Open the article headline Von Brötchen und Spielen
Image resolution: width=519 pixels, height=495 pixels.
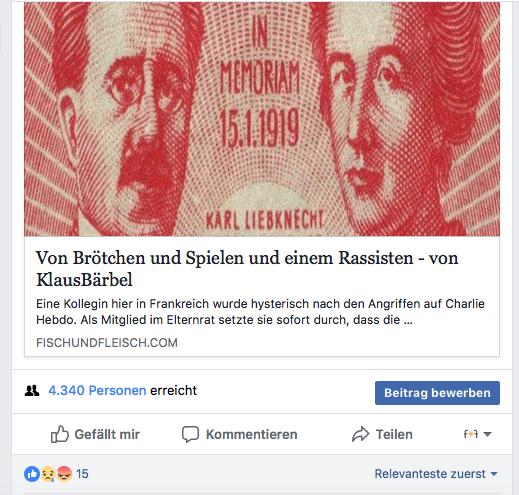pos(247,268)
